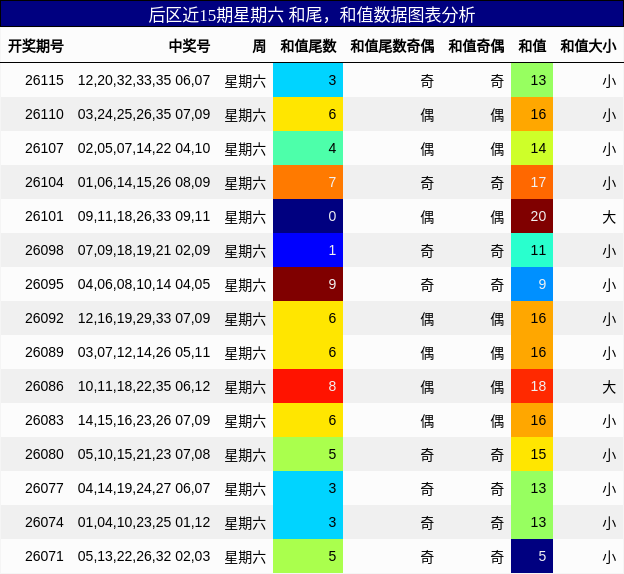Image resolution: width=624 pixels, height=574 pixels.
Task: Select the 开奖期号 column header
Action: coord(36,46)
